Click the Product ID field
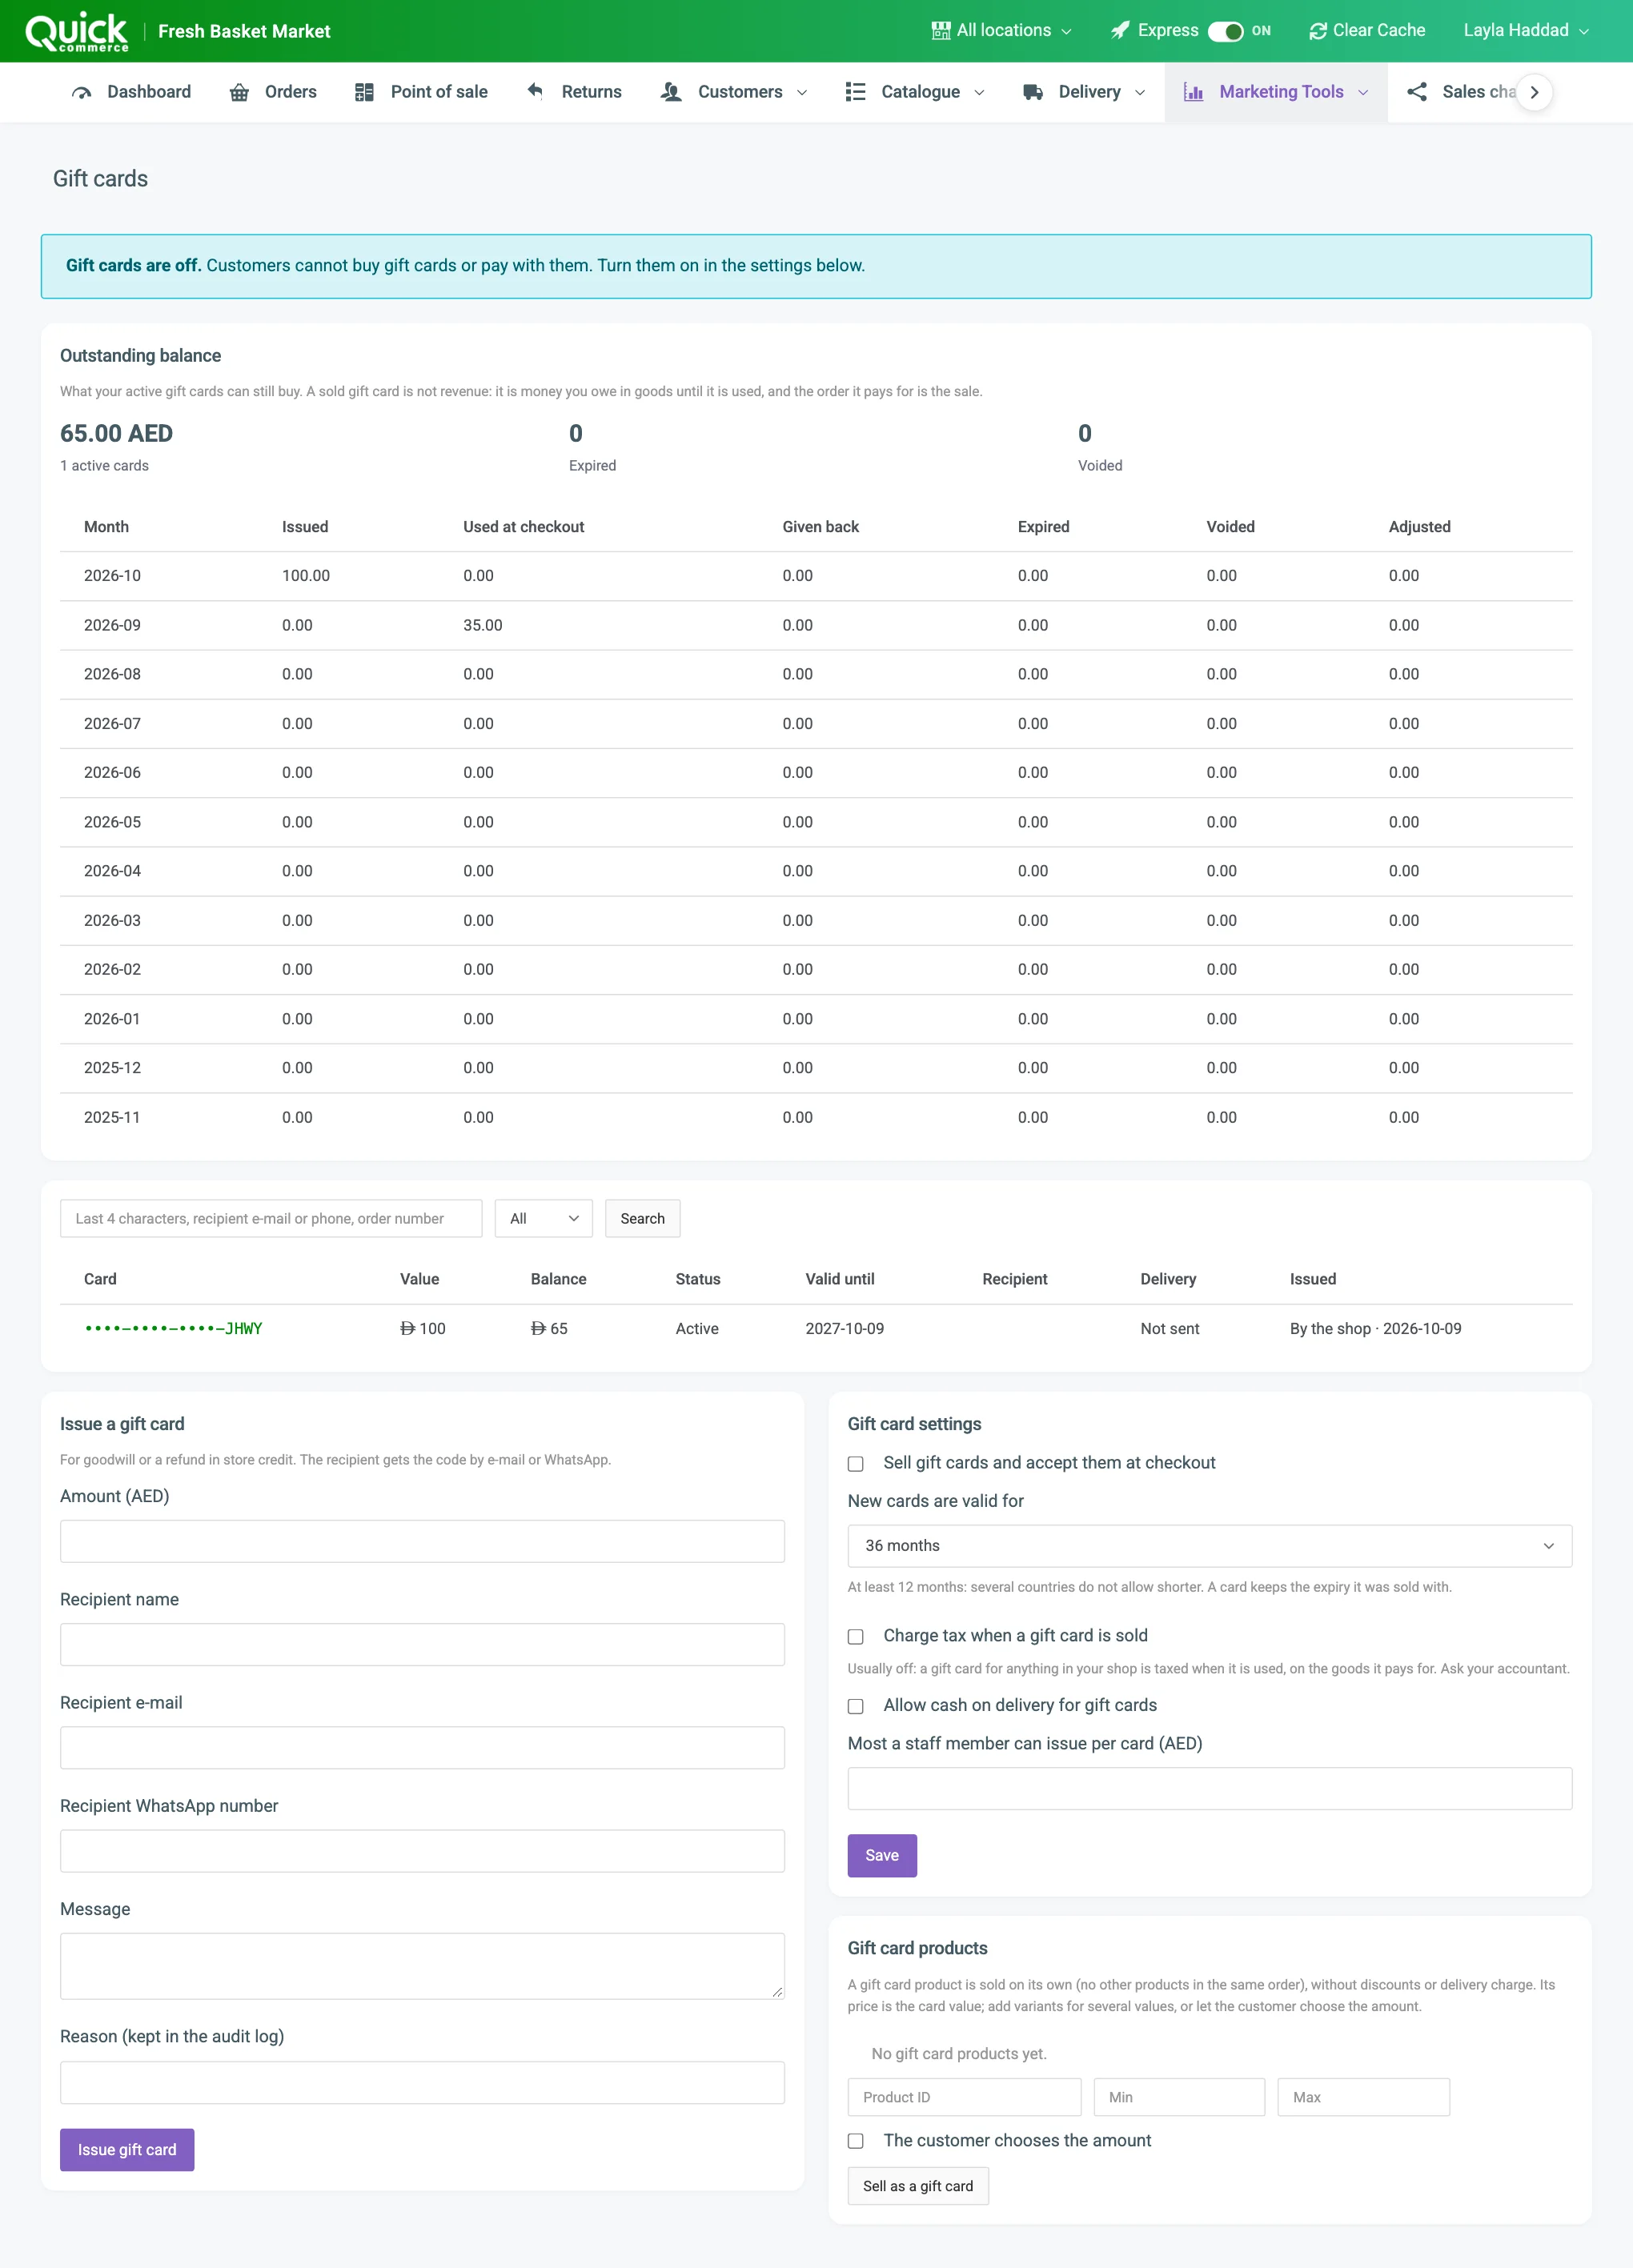 [964, 2097]
